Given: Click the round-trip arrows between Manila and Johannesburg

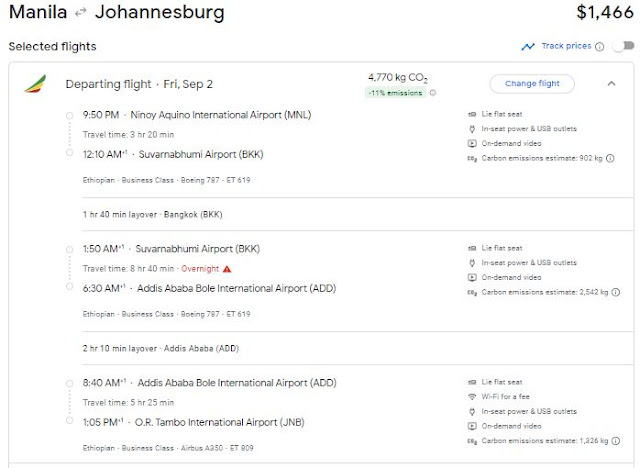Looking at the screenshot, I should click(x=80, y=14).
